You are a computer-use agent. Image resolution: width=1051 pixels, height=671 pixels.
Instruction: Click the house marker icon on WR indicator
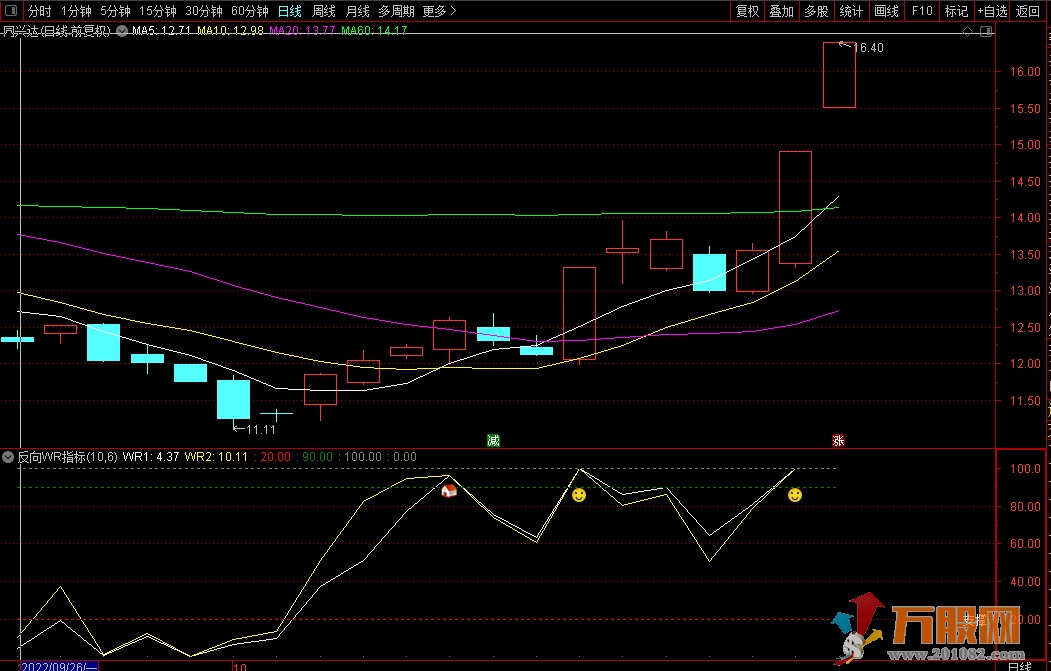click(x=449, y=490)
